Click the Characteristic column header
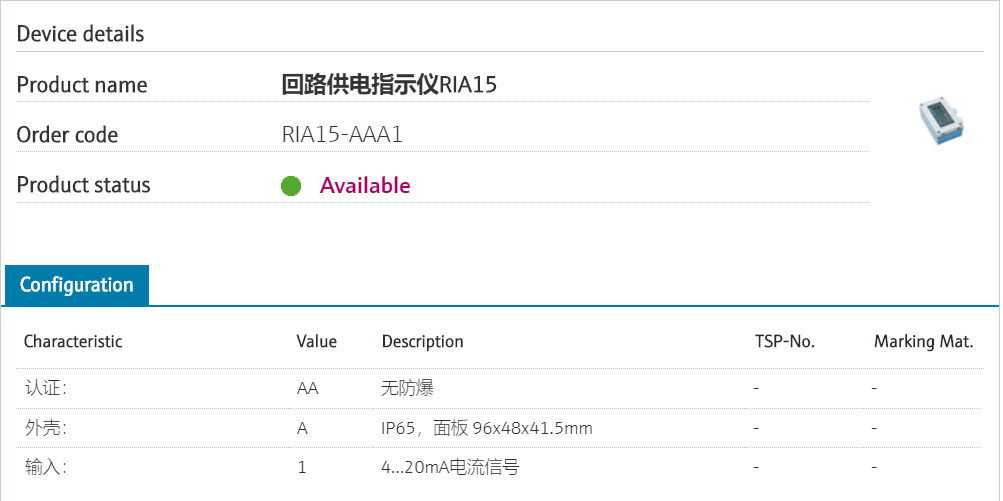This screenshot has height=501, width=1003. pos(73,342)
